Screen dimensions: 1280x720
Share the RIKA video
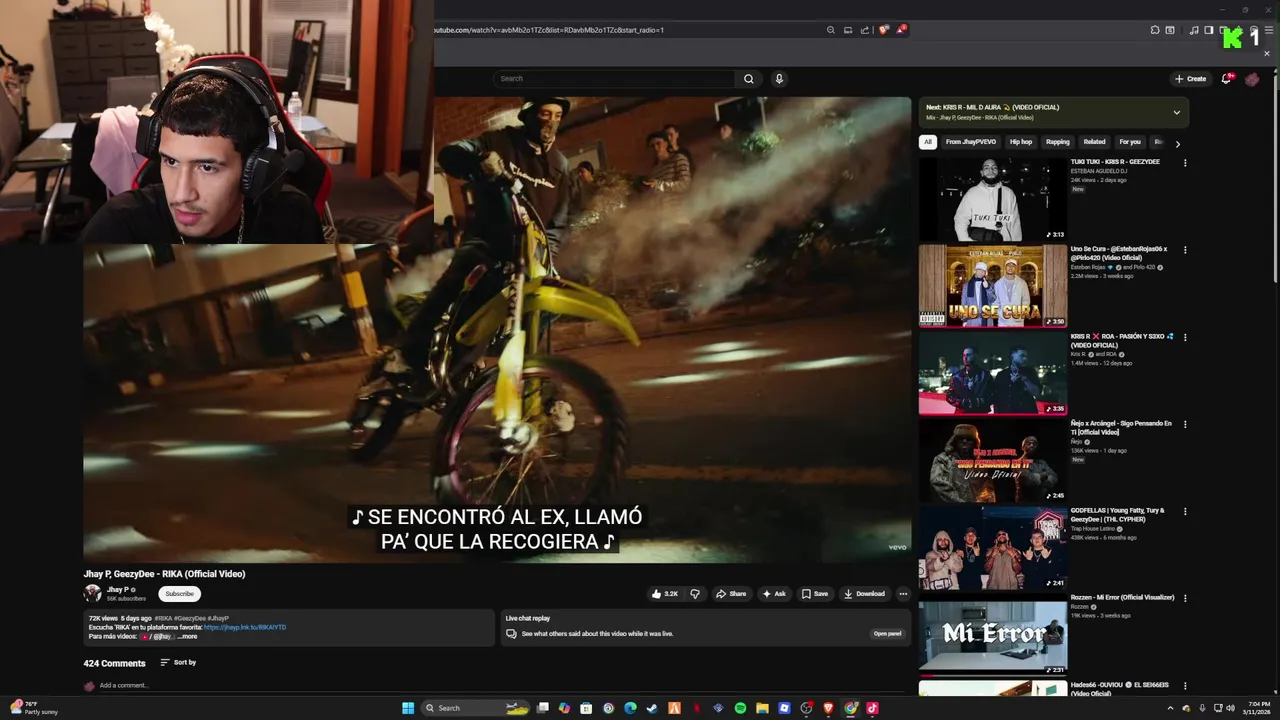731,593
